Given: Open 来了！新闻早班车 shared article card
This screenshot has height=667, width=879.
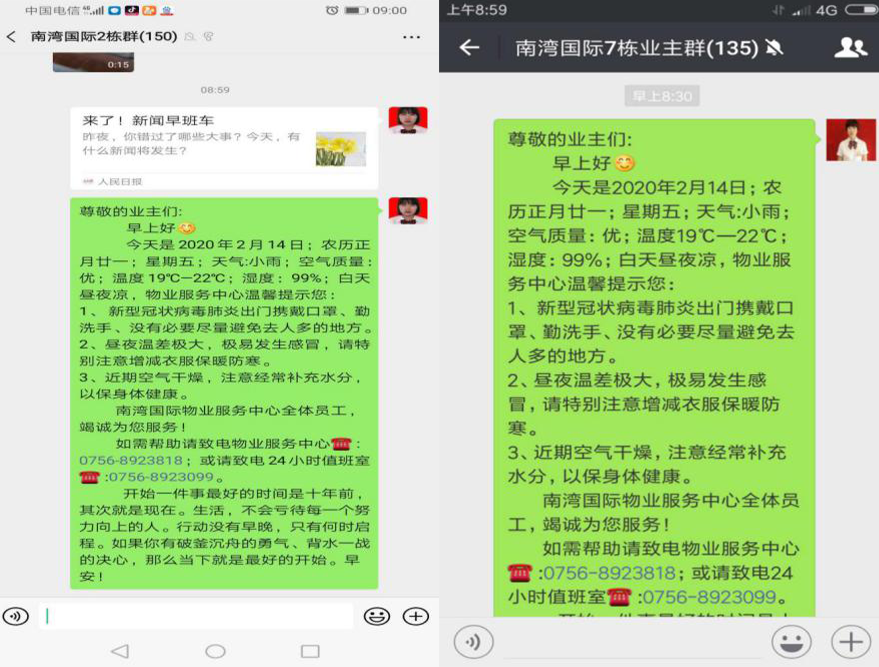Looking at the screenshot, I should 224,148.
